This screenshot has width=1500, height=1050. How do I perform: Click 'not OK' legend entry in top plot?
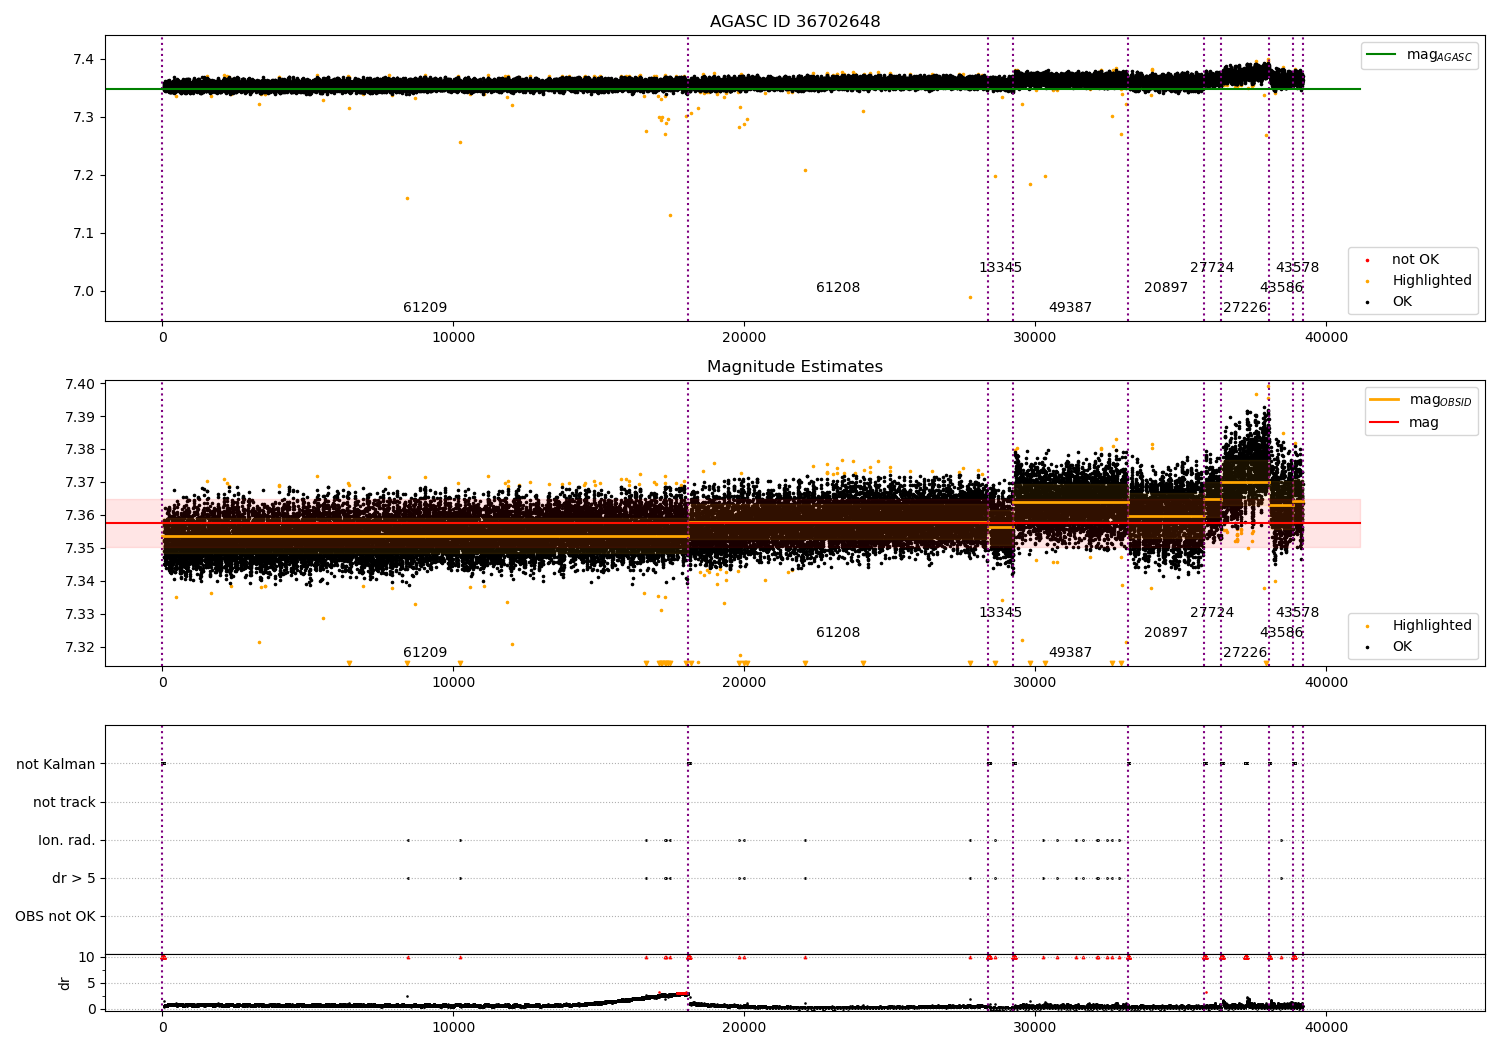coord(1404,259)
